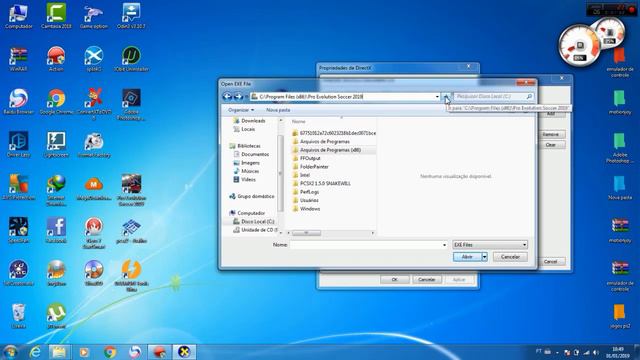Select Downloads in navigation pane
This screenshot has width=640, height=360.
click(x=249, y=121)
